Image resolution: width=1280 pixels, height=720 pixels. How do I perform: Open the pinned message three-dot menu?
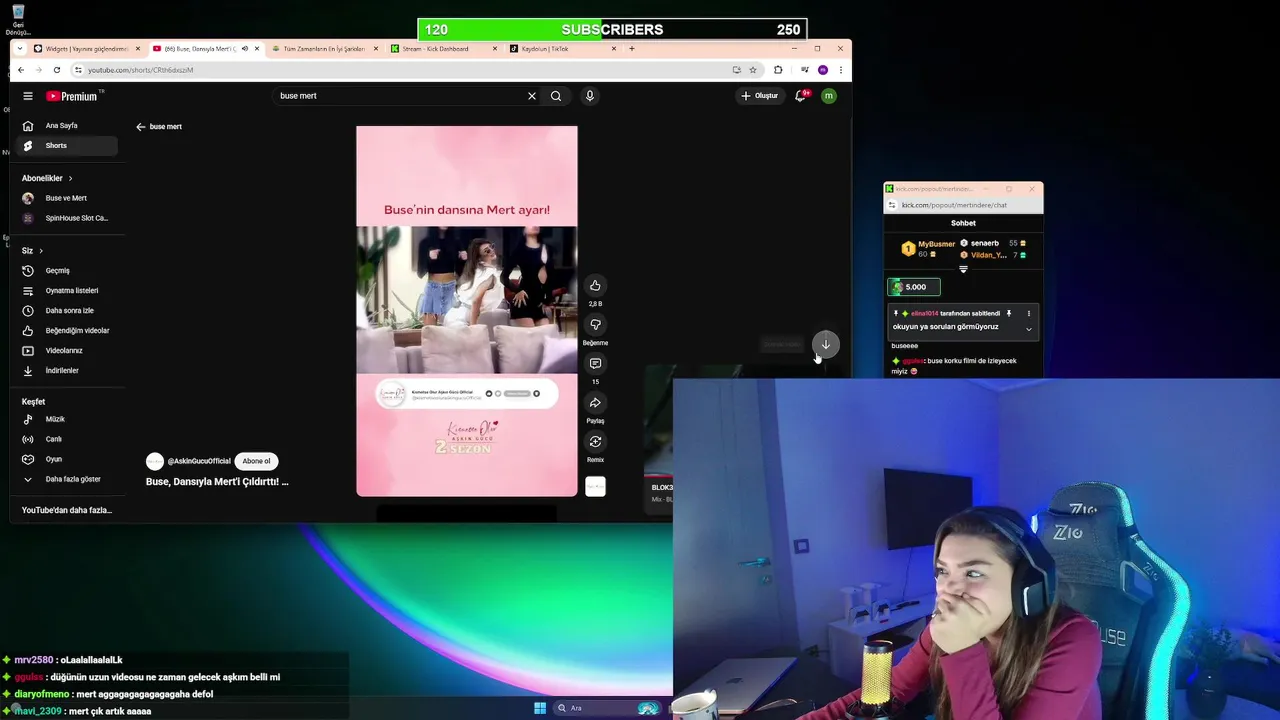point(1028,314)
